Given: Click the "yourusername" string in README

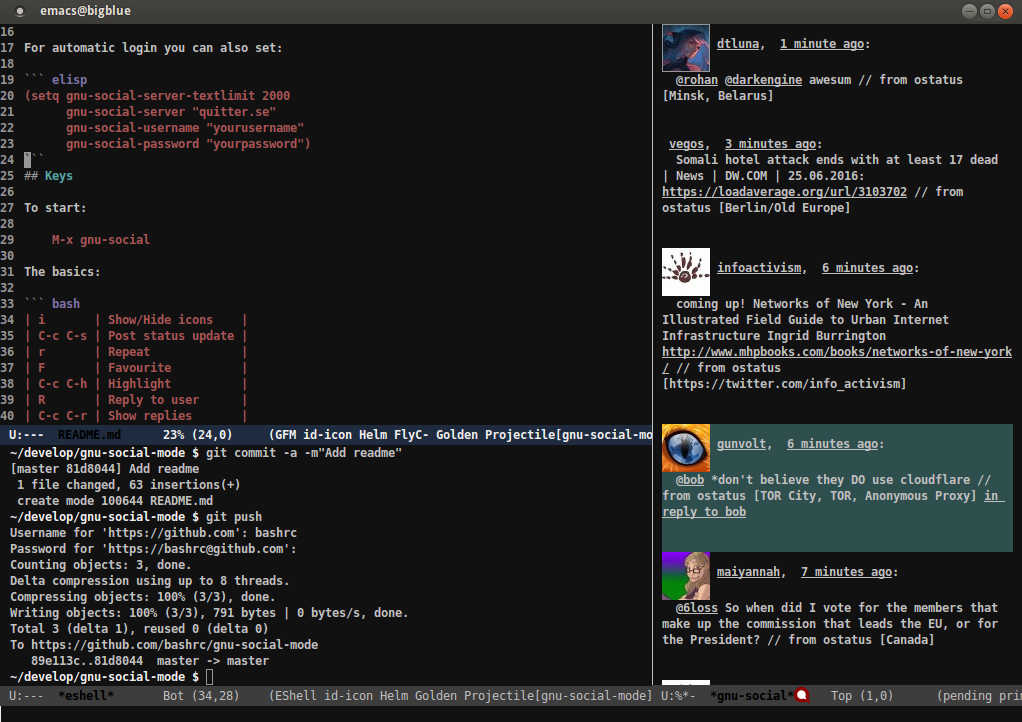Looking at the screenshot, I should tap(255, 128).
